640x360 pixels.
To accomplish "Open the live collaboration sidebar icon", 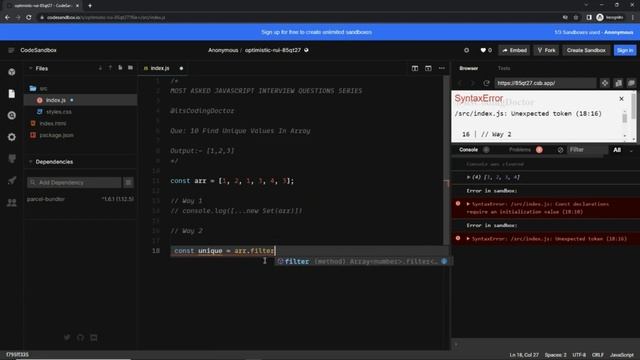I will pos(12,202).
